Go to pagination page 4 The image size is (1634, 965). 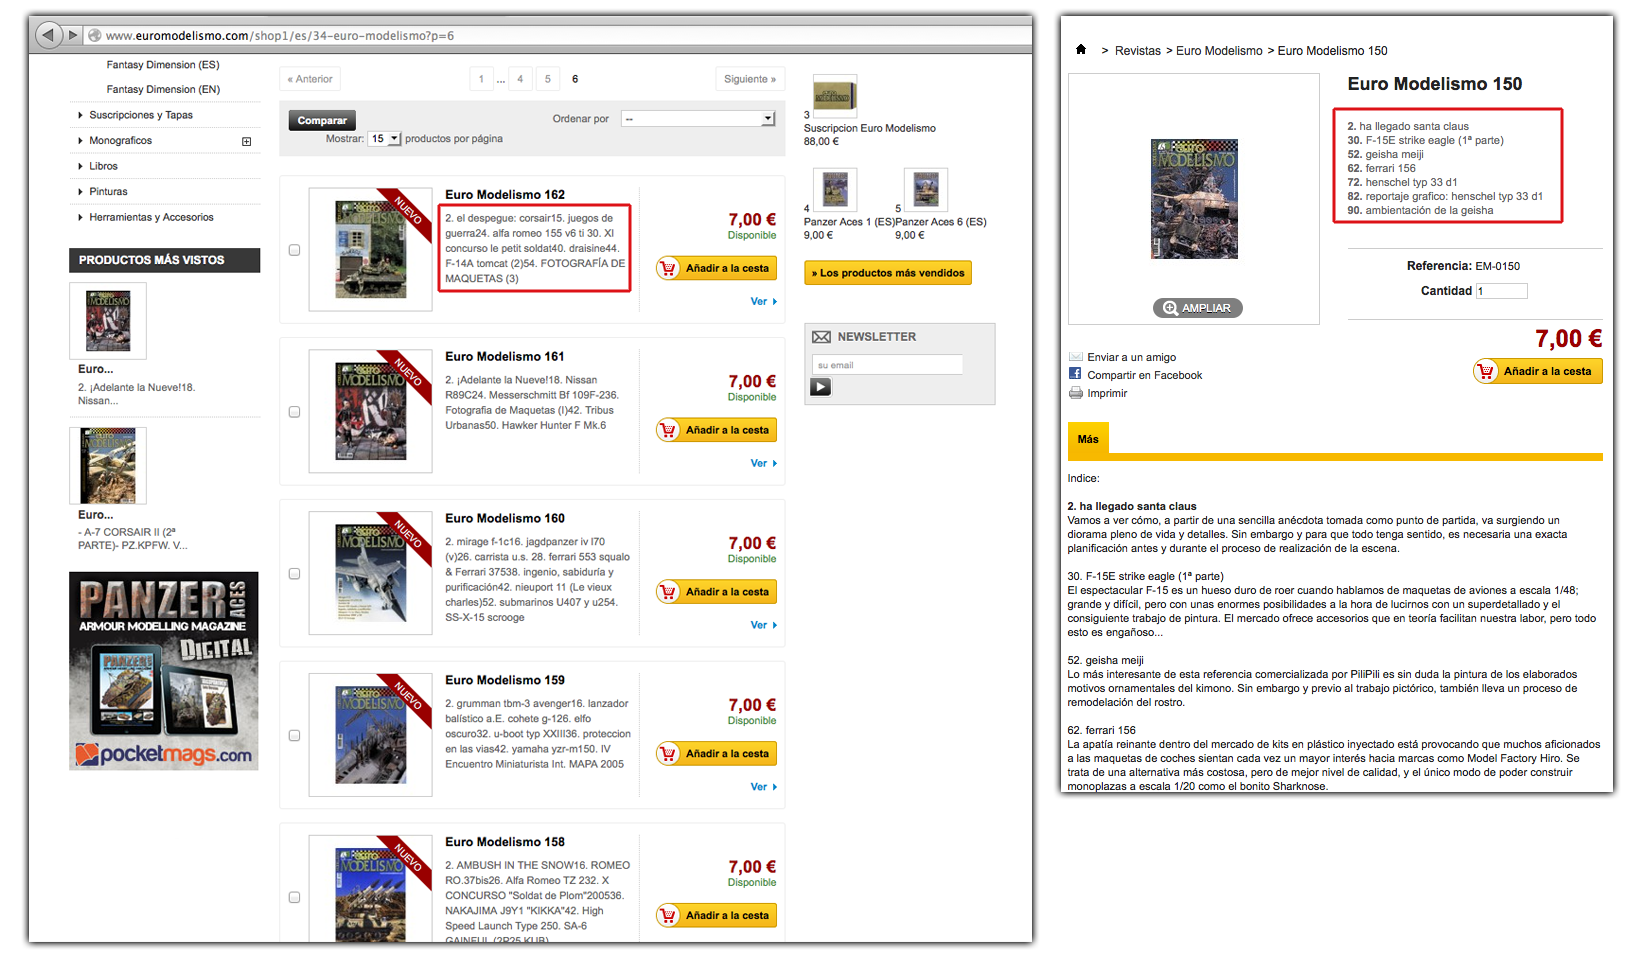tap(520, 79)
